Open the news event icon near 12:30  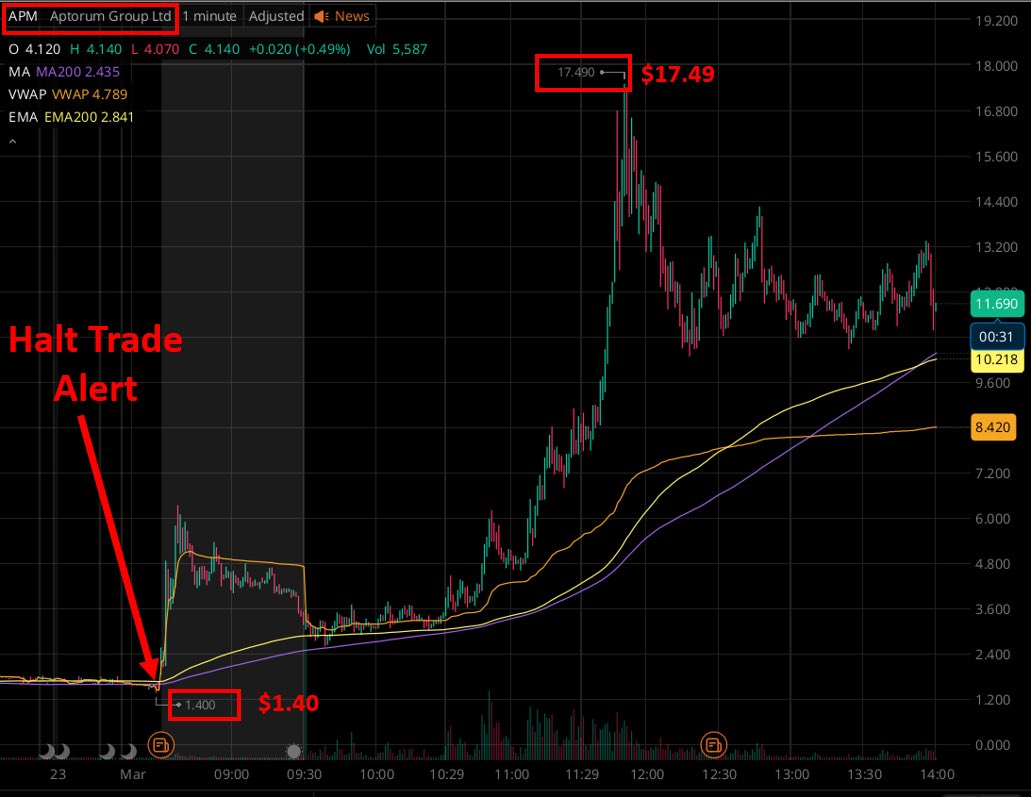tap(713, 745)
